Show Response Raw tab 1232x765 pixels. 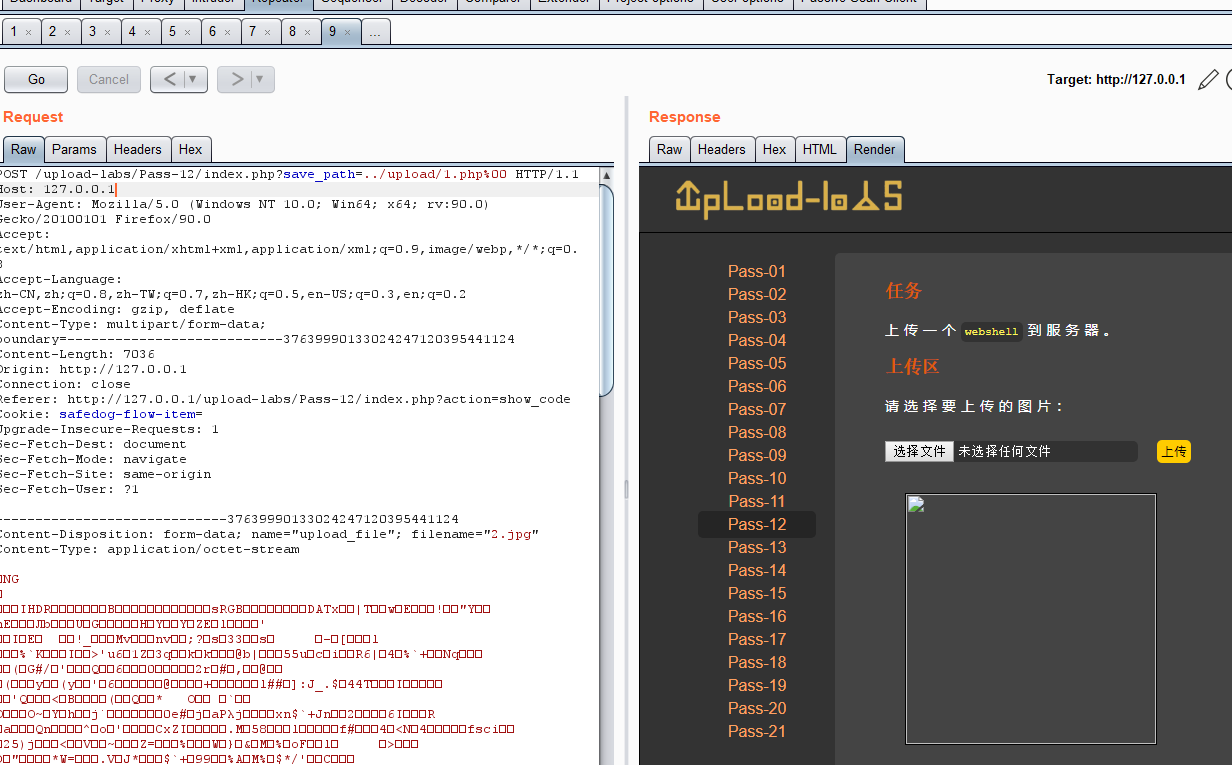[669, 149]
